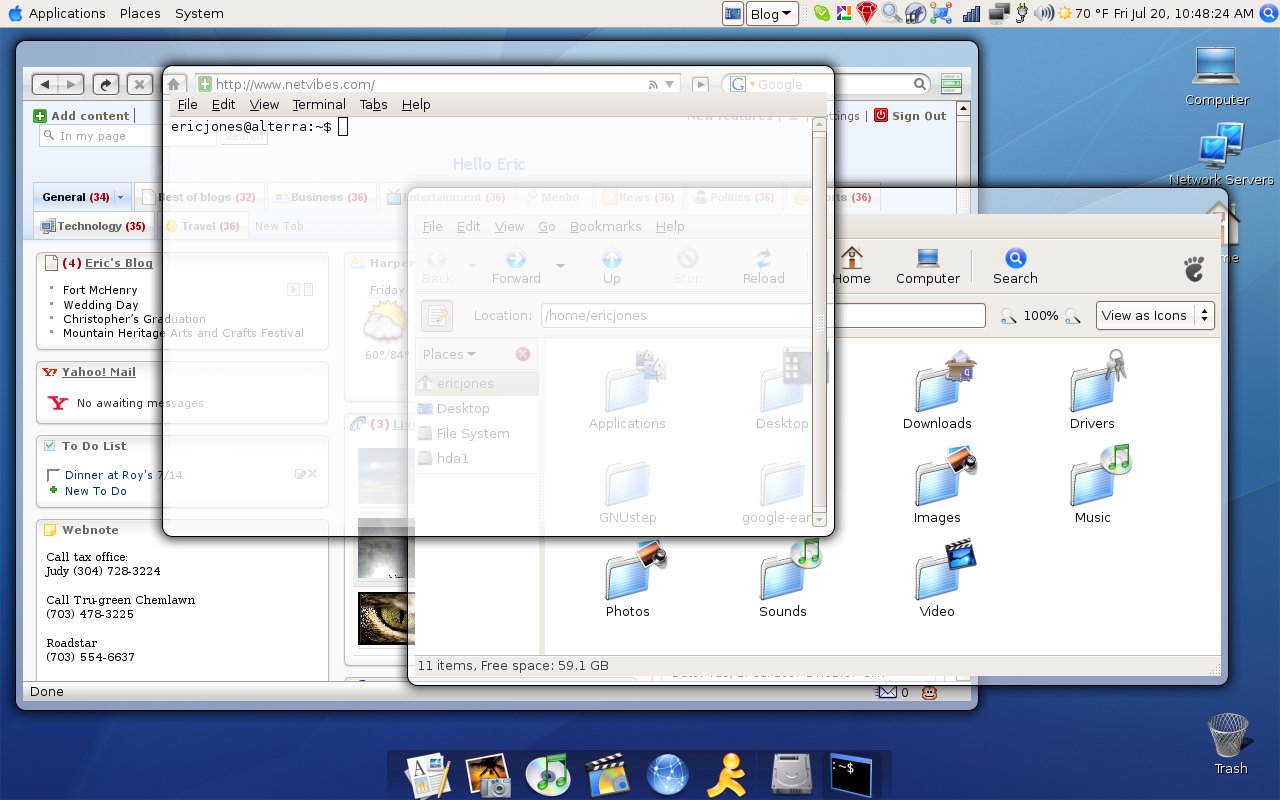
Task: Open the Blog dropdown in top panel
Action: click(x=772, y=13)
